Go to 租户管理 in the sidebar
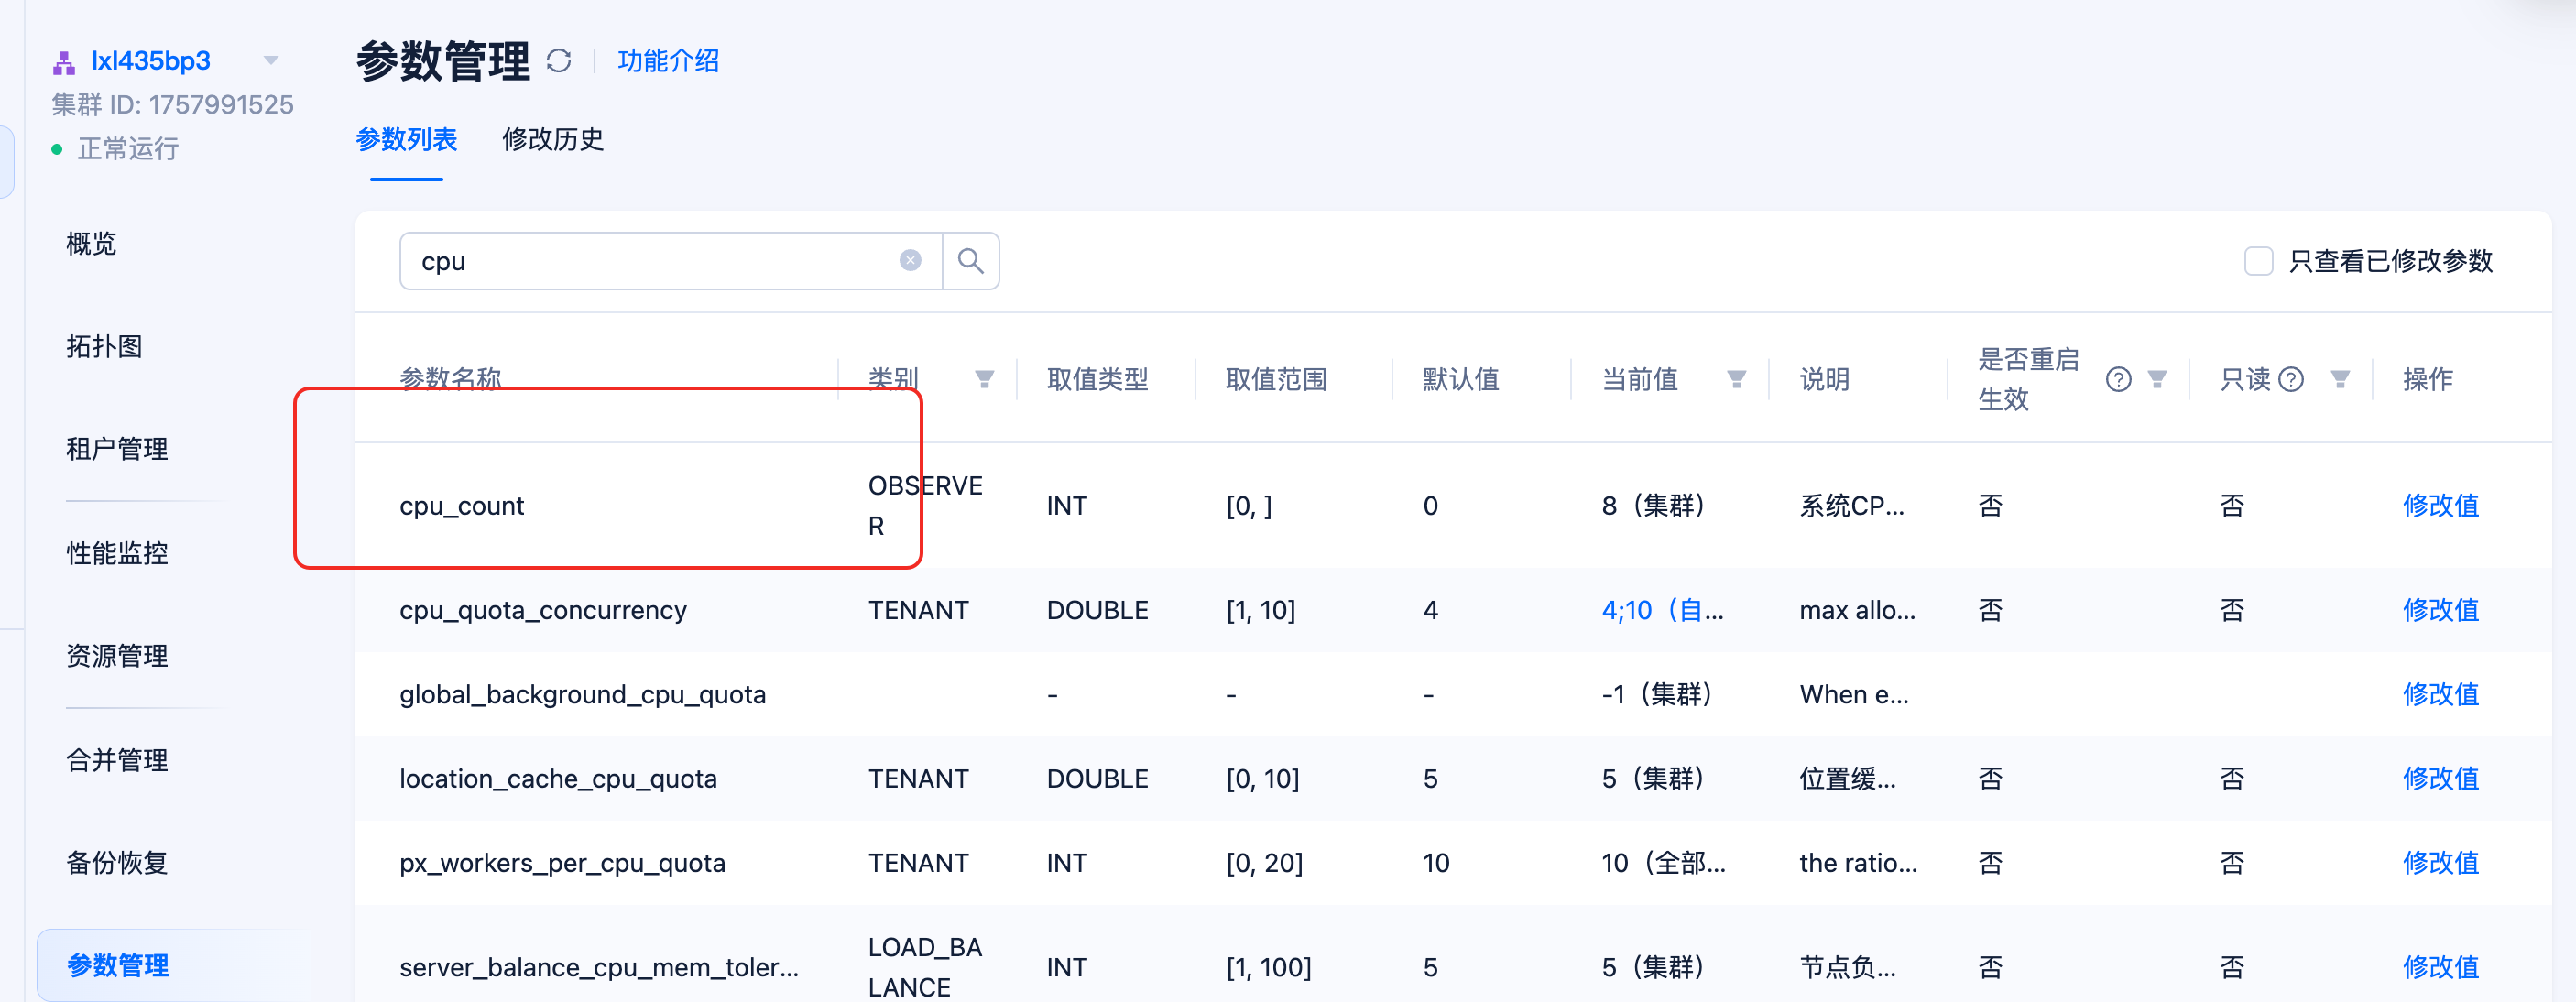Screen dimensions: 2576x1002 117,449
